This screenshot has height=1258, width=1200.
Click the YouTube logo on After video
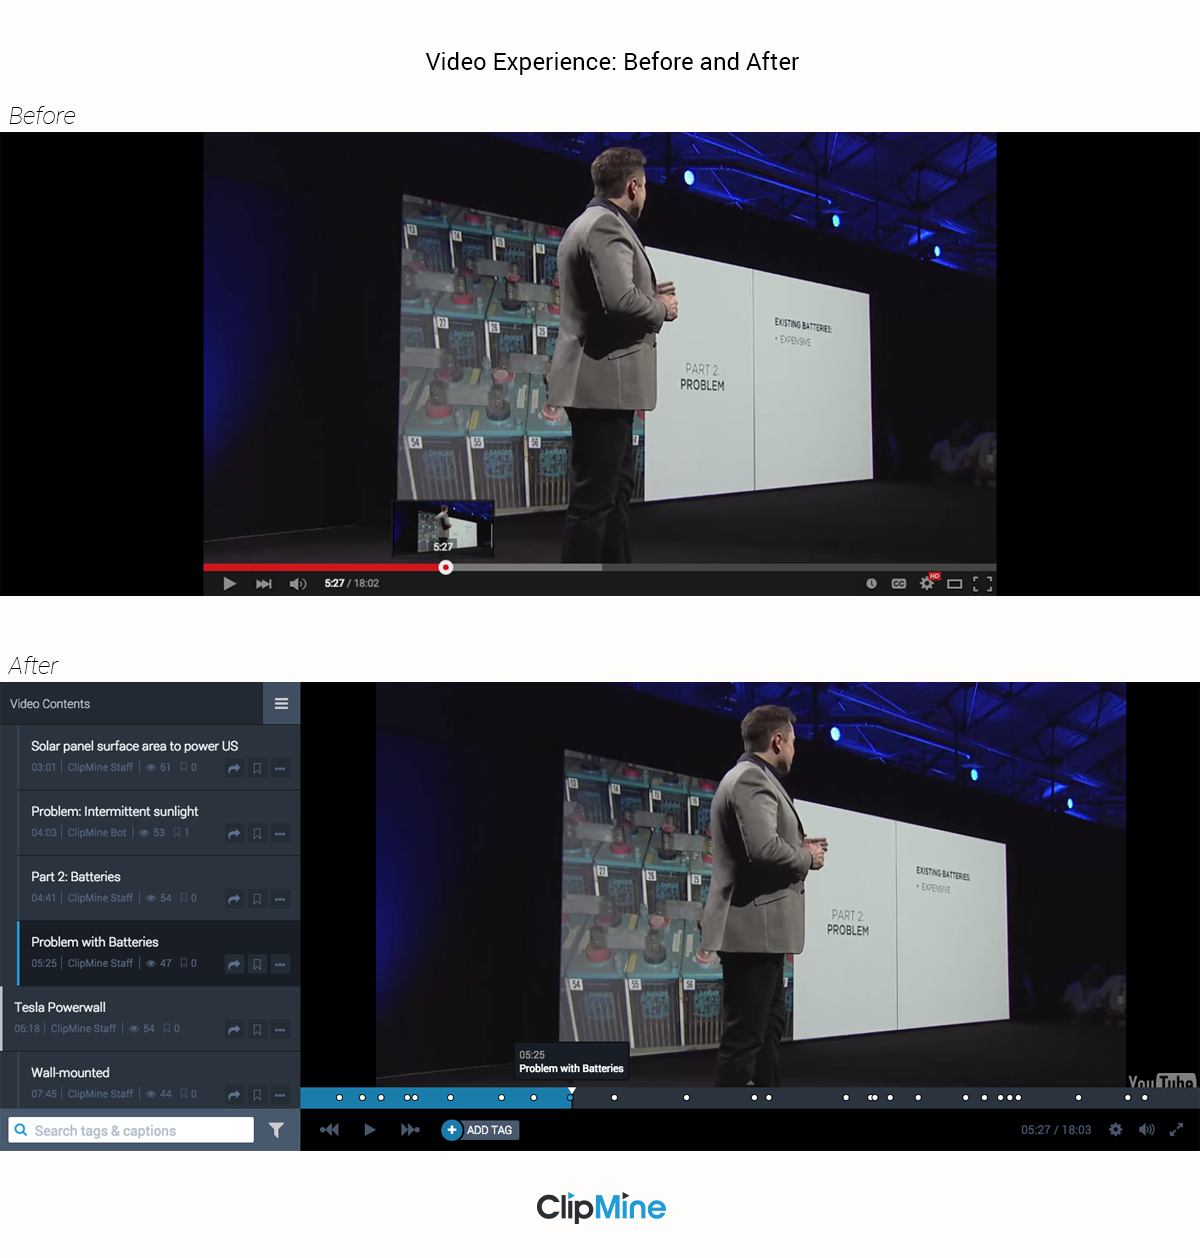click(x=1161, y=1080)
